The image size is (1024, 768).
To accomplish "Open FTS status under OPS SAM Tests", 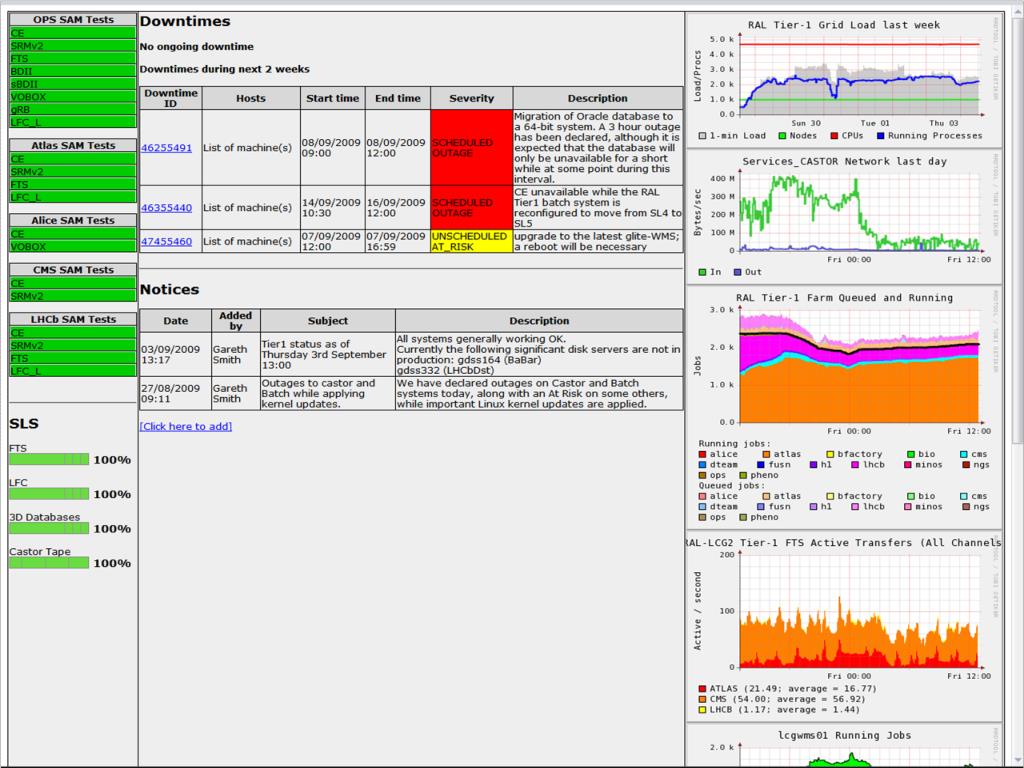I will pyautogui.click(x=72, y=59).
